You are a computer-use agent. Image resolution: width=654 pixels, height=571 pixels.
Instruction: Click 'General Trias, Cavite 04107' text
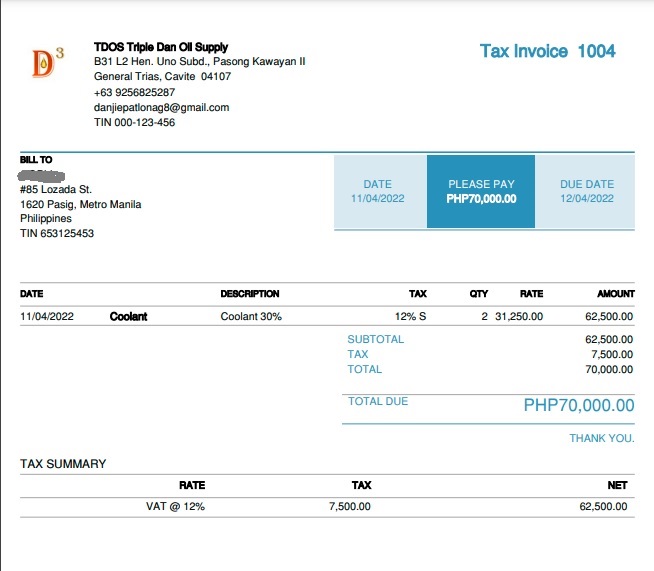point(162,77)
